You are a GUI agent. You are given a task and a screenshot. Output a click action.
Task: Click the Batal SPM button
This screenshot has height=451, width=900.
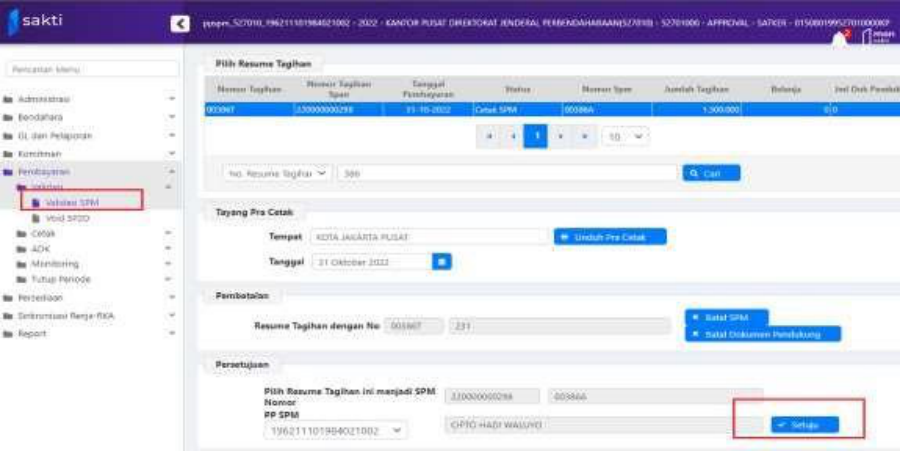727,317
